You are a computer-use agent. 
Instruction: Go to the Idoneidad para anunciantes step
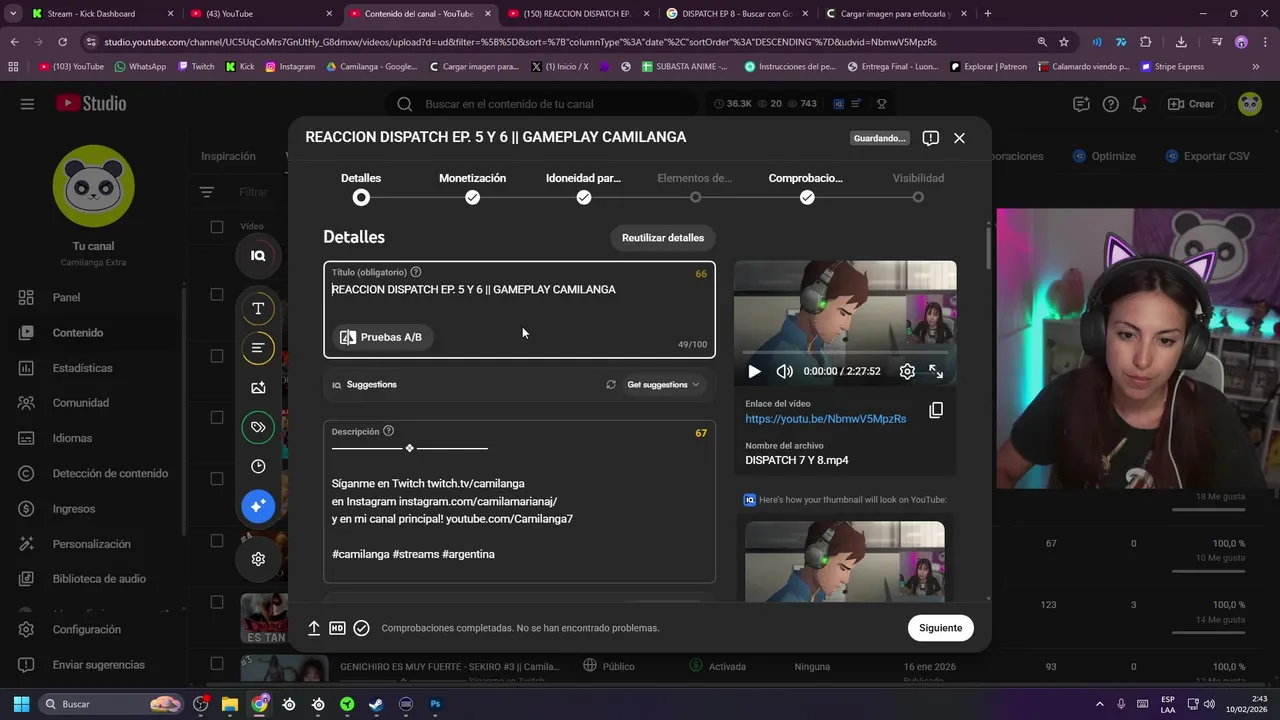pyautogui.click(x=583, y=187)
